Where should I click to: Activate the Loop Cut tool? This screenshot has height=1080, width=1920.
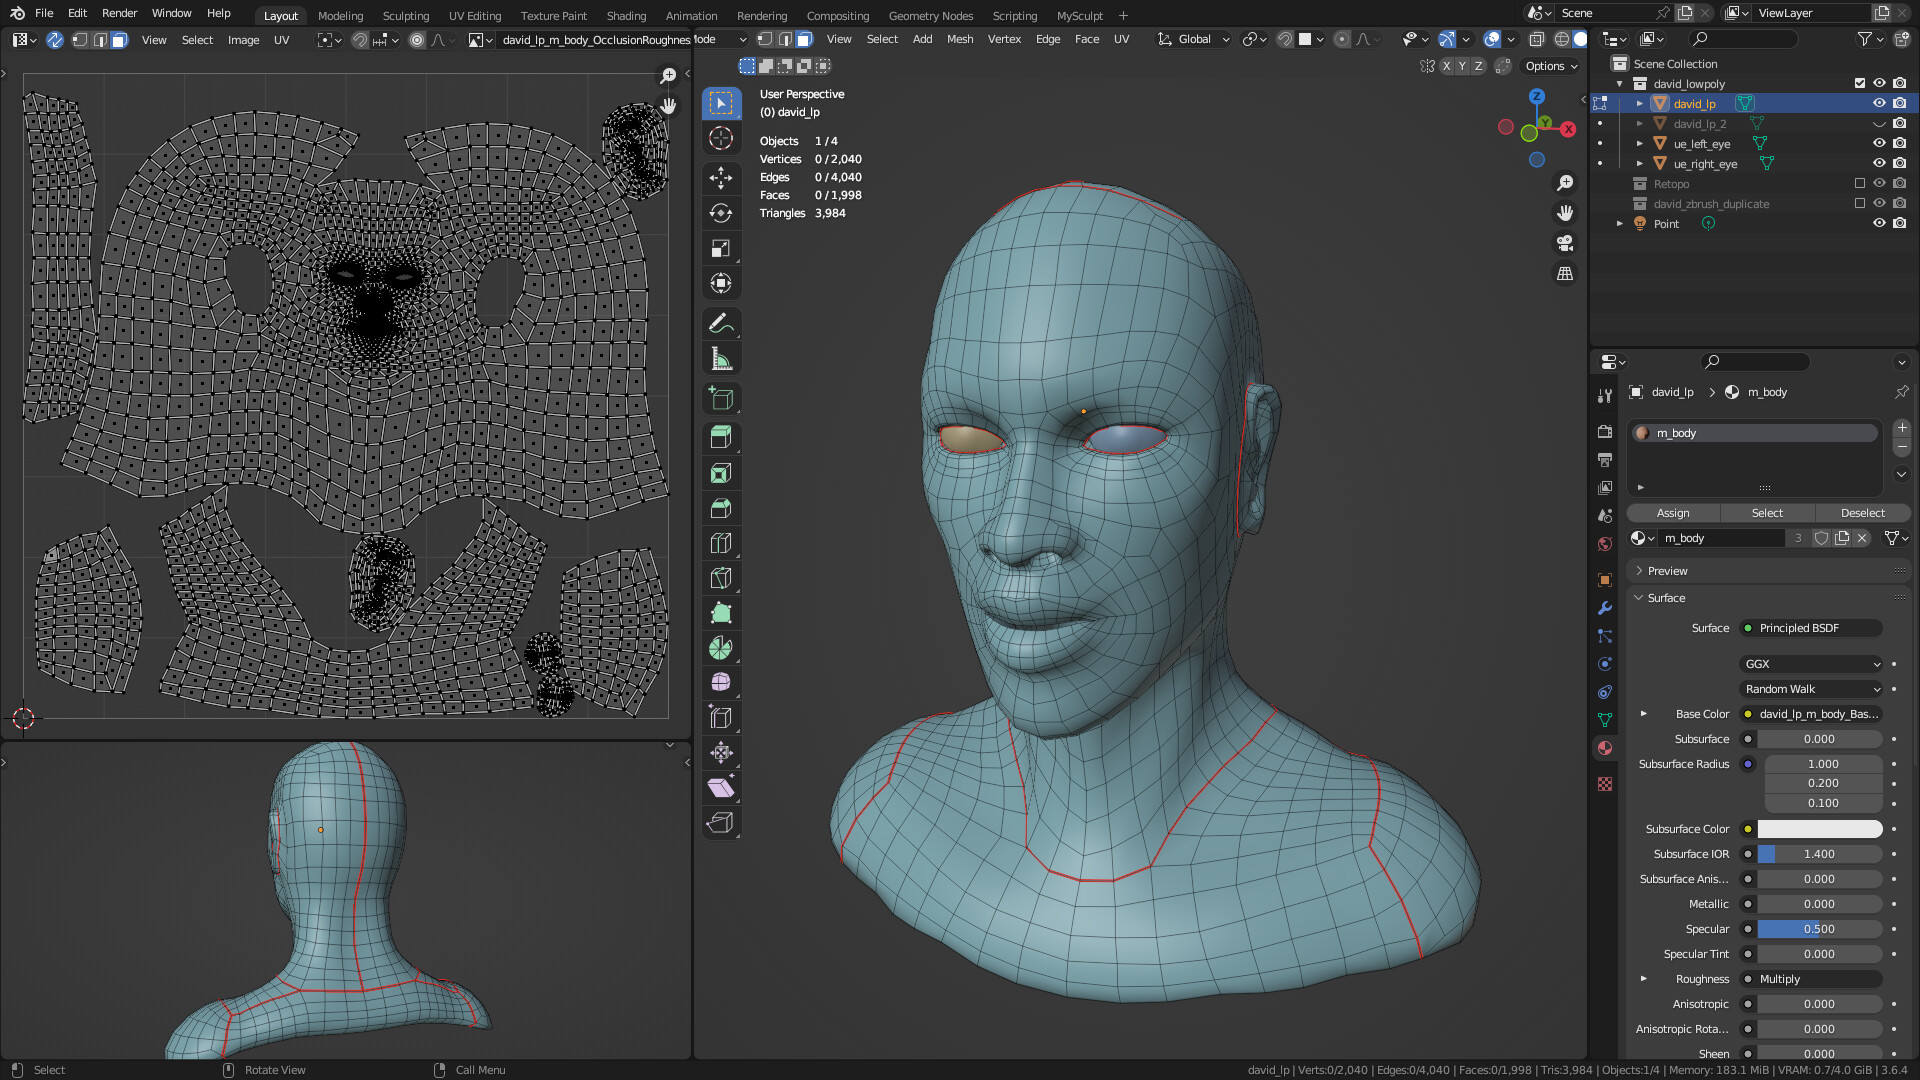point(721,542)
